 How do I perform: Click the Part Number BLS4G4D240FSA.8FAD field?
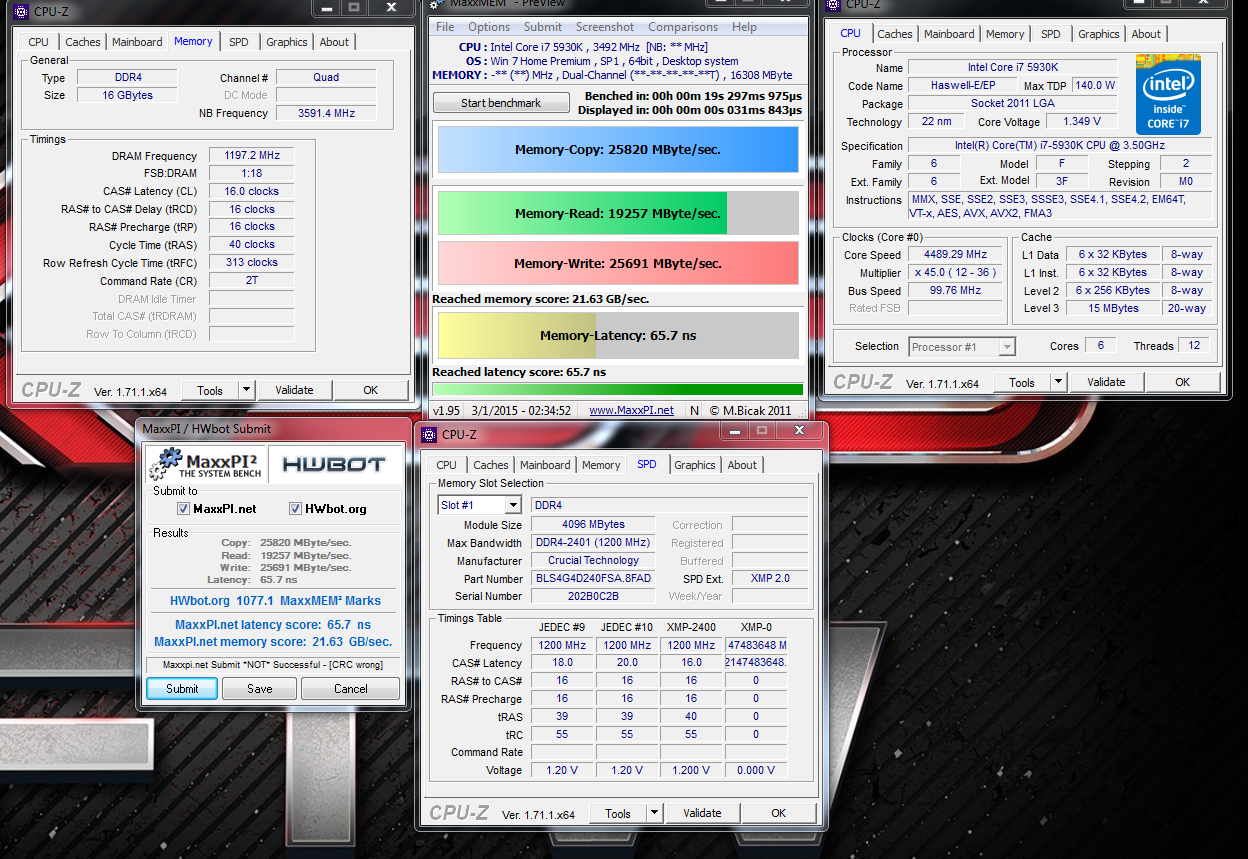[593, 579]
